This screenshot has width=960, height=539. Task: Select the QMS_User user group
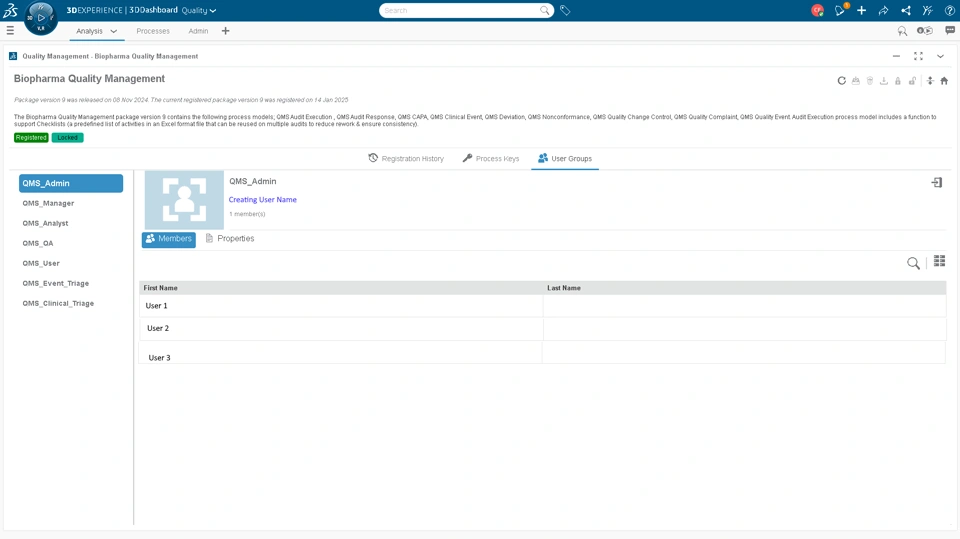(x=41, y=263)
